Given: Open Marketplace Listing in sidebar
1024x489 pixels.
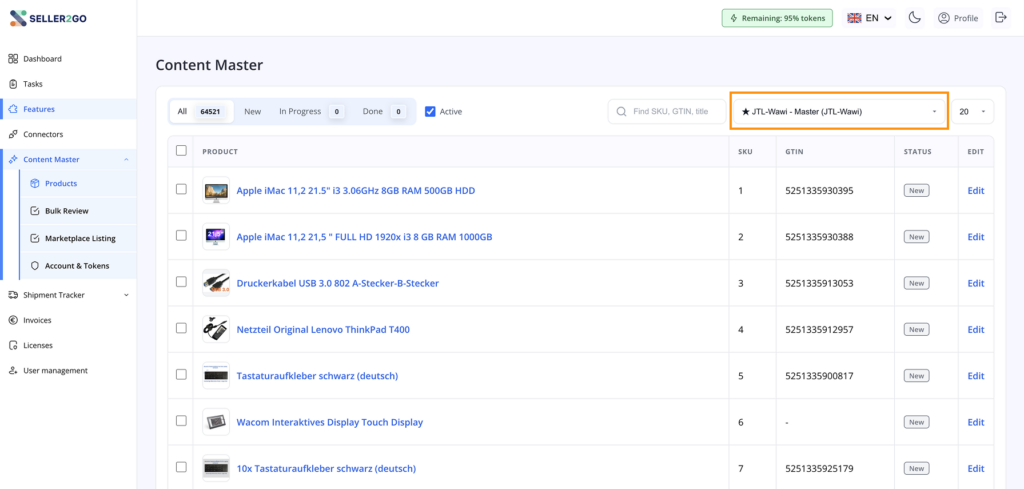Looking at the screenshot, I should [80, 238].
